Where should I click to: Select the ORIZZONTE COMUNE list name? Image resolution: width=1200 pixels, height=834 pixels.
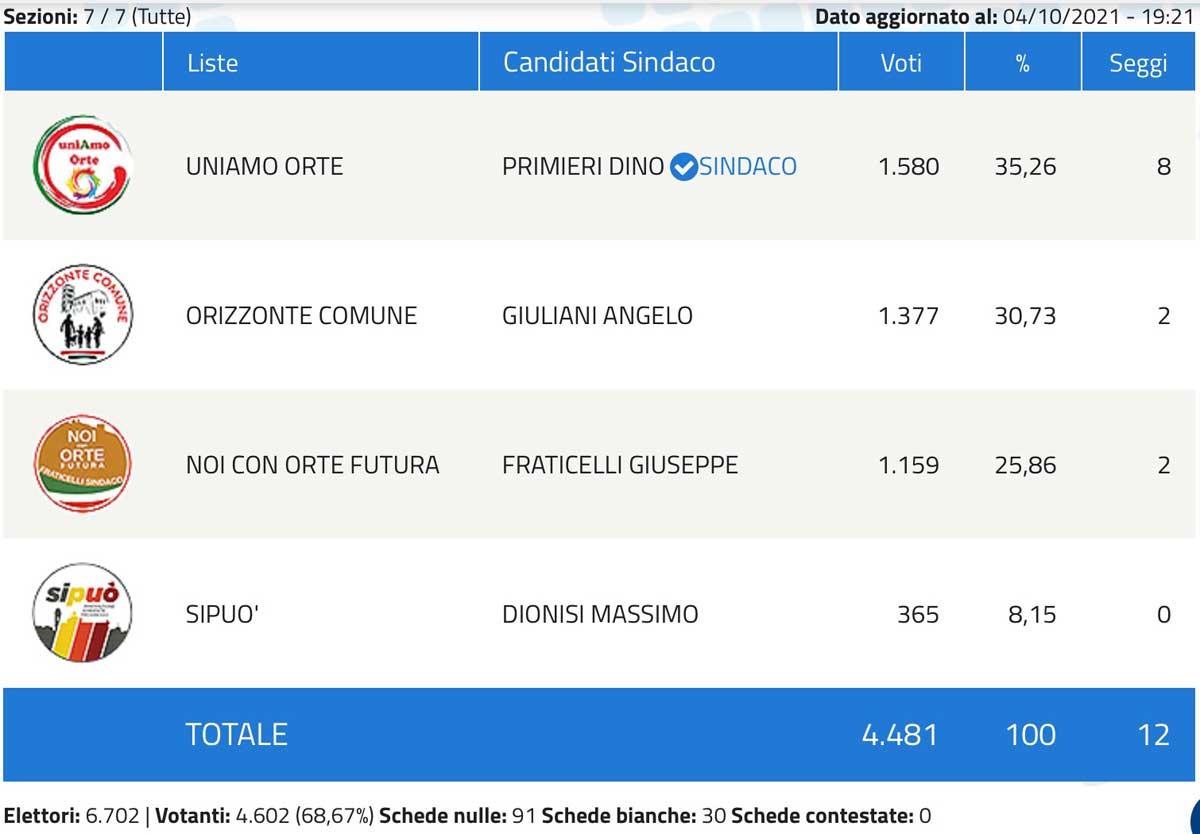pos(301,316)
